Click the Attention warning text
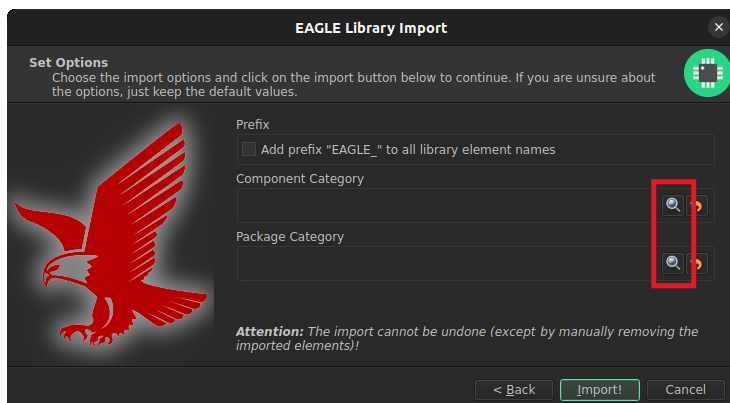The height and width of the screenshot is (403, 730). [x=467, y=338]
